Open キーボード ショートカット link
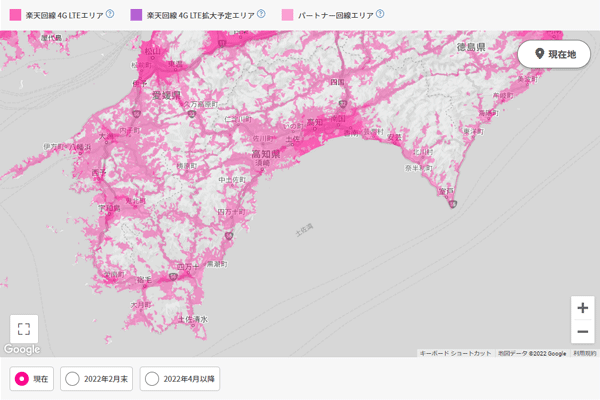 [455, 353]
